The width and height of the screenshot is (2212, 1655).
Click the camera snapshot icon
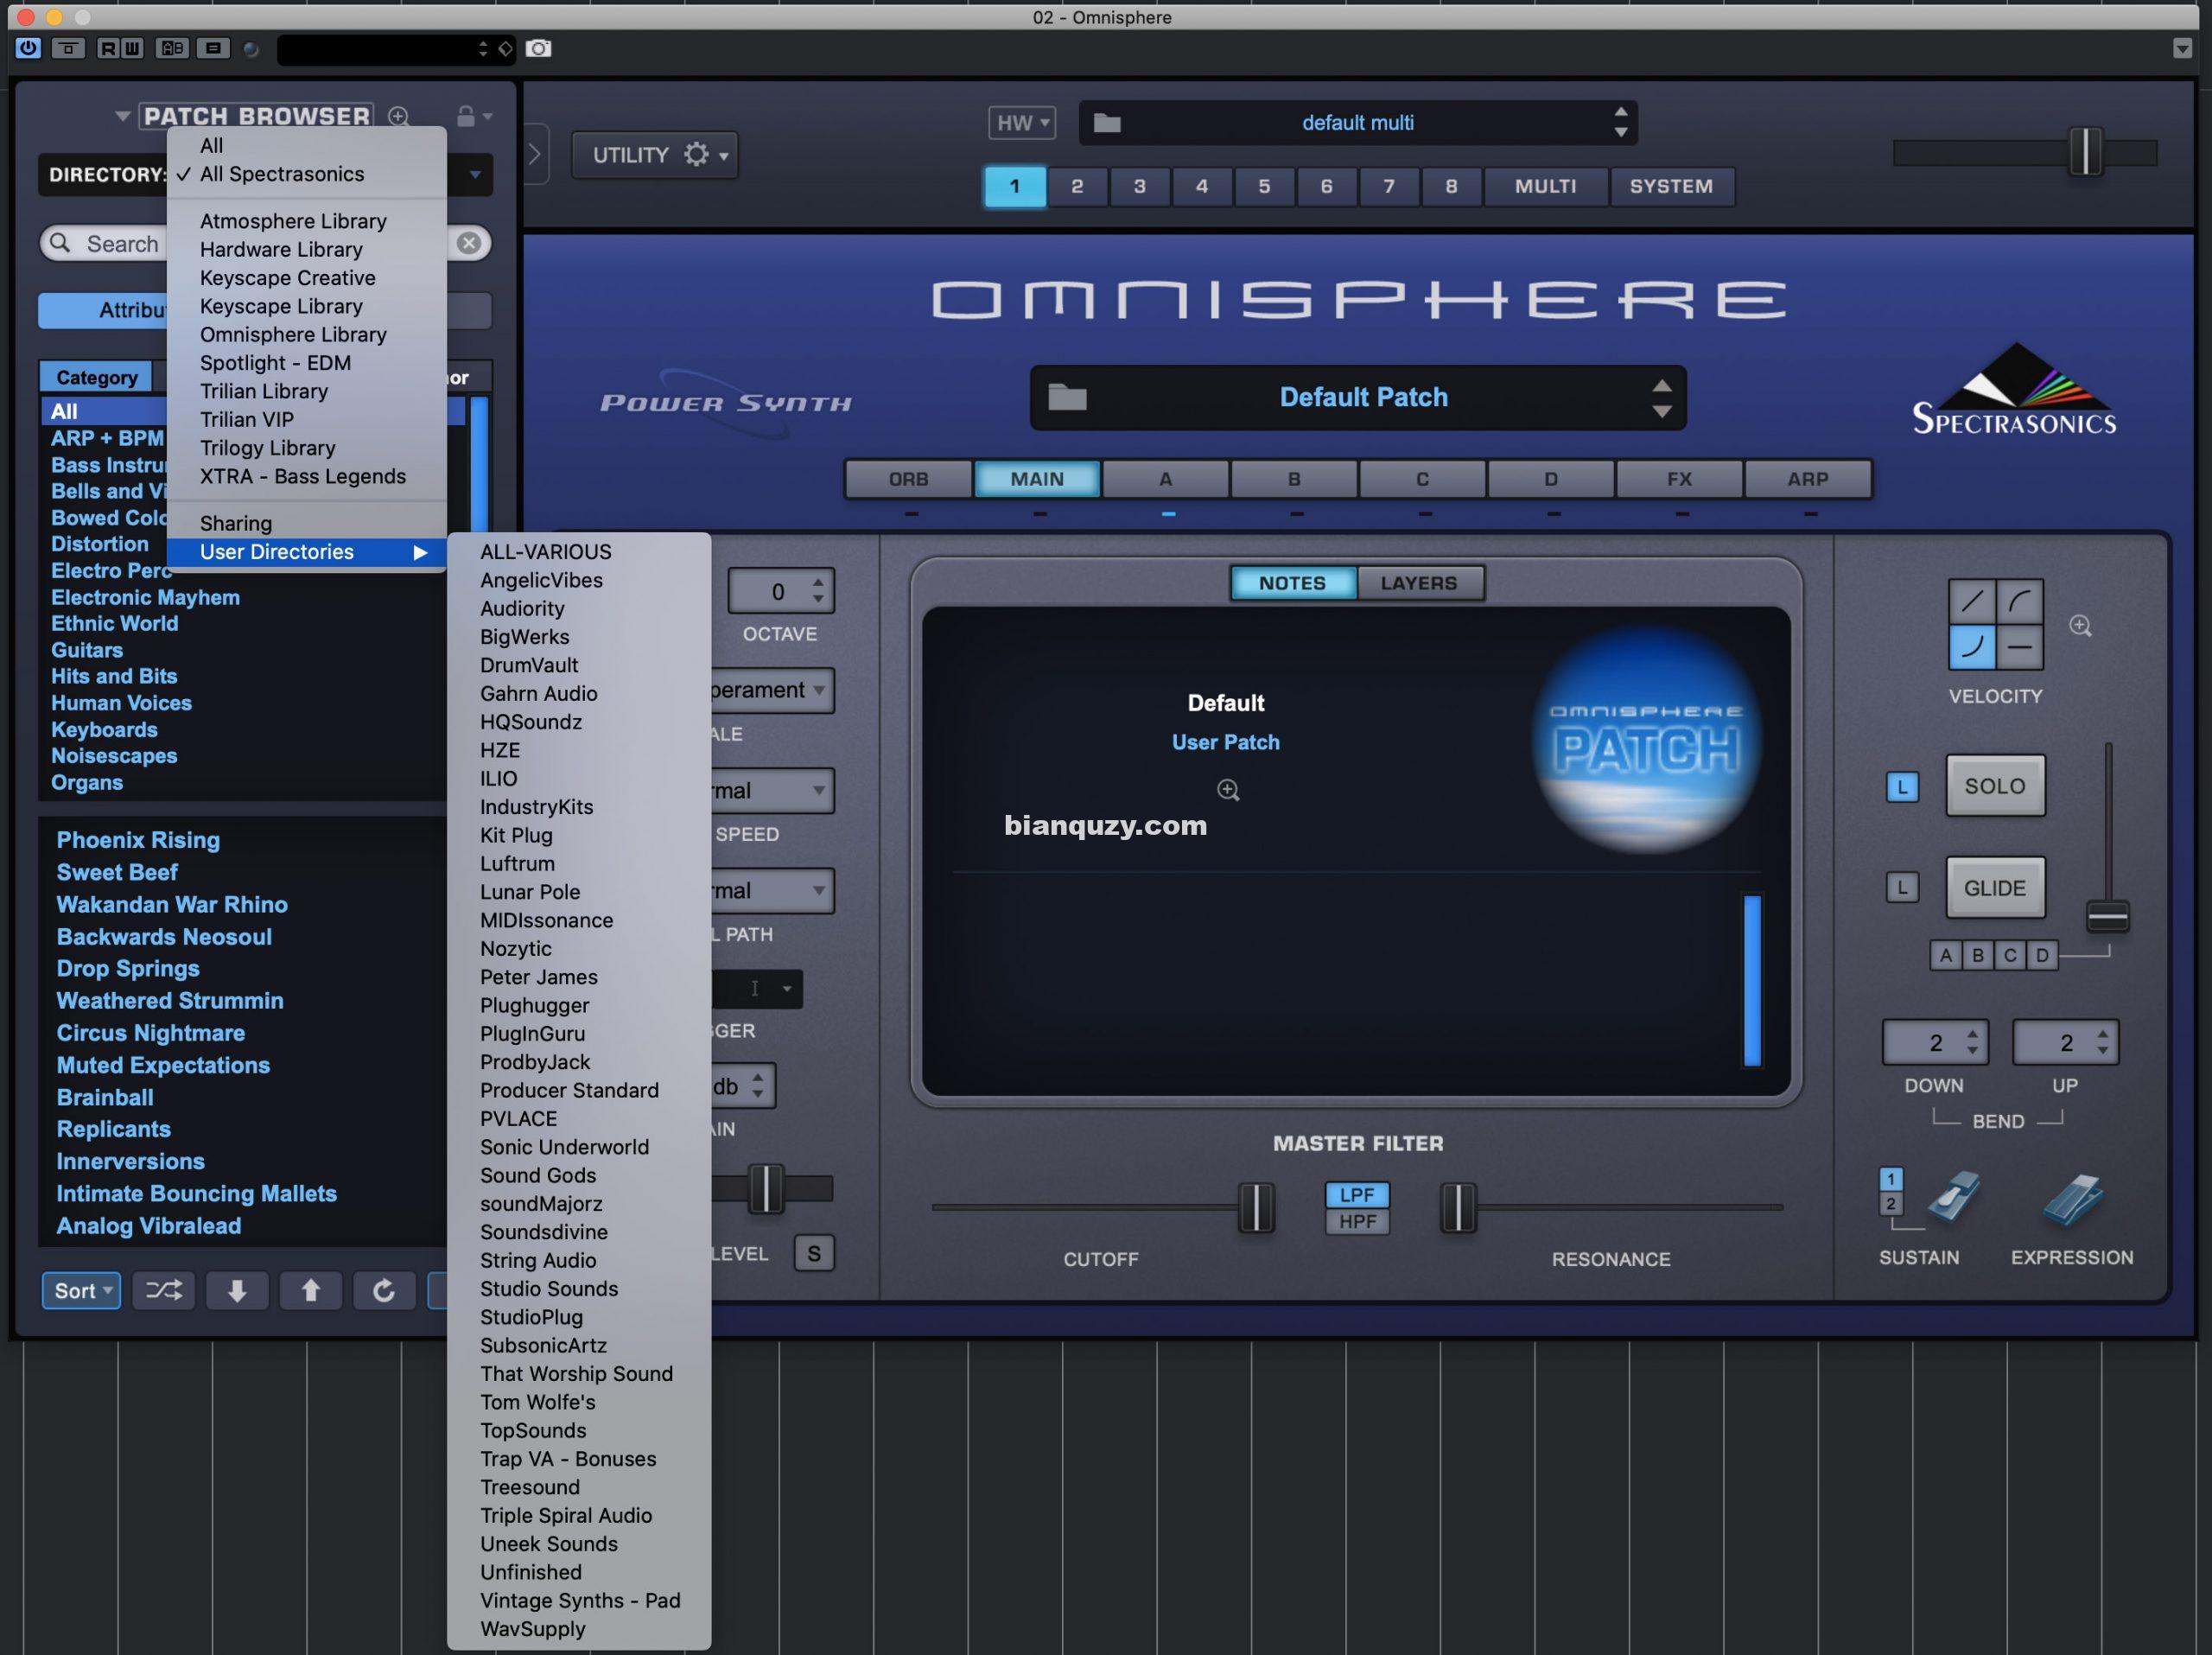tap(538, 49)
